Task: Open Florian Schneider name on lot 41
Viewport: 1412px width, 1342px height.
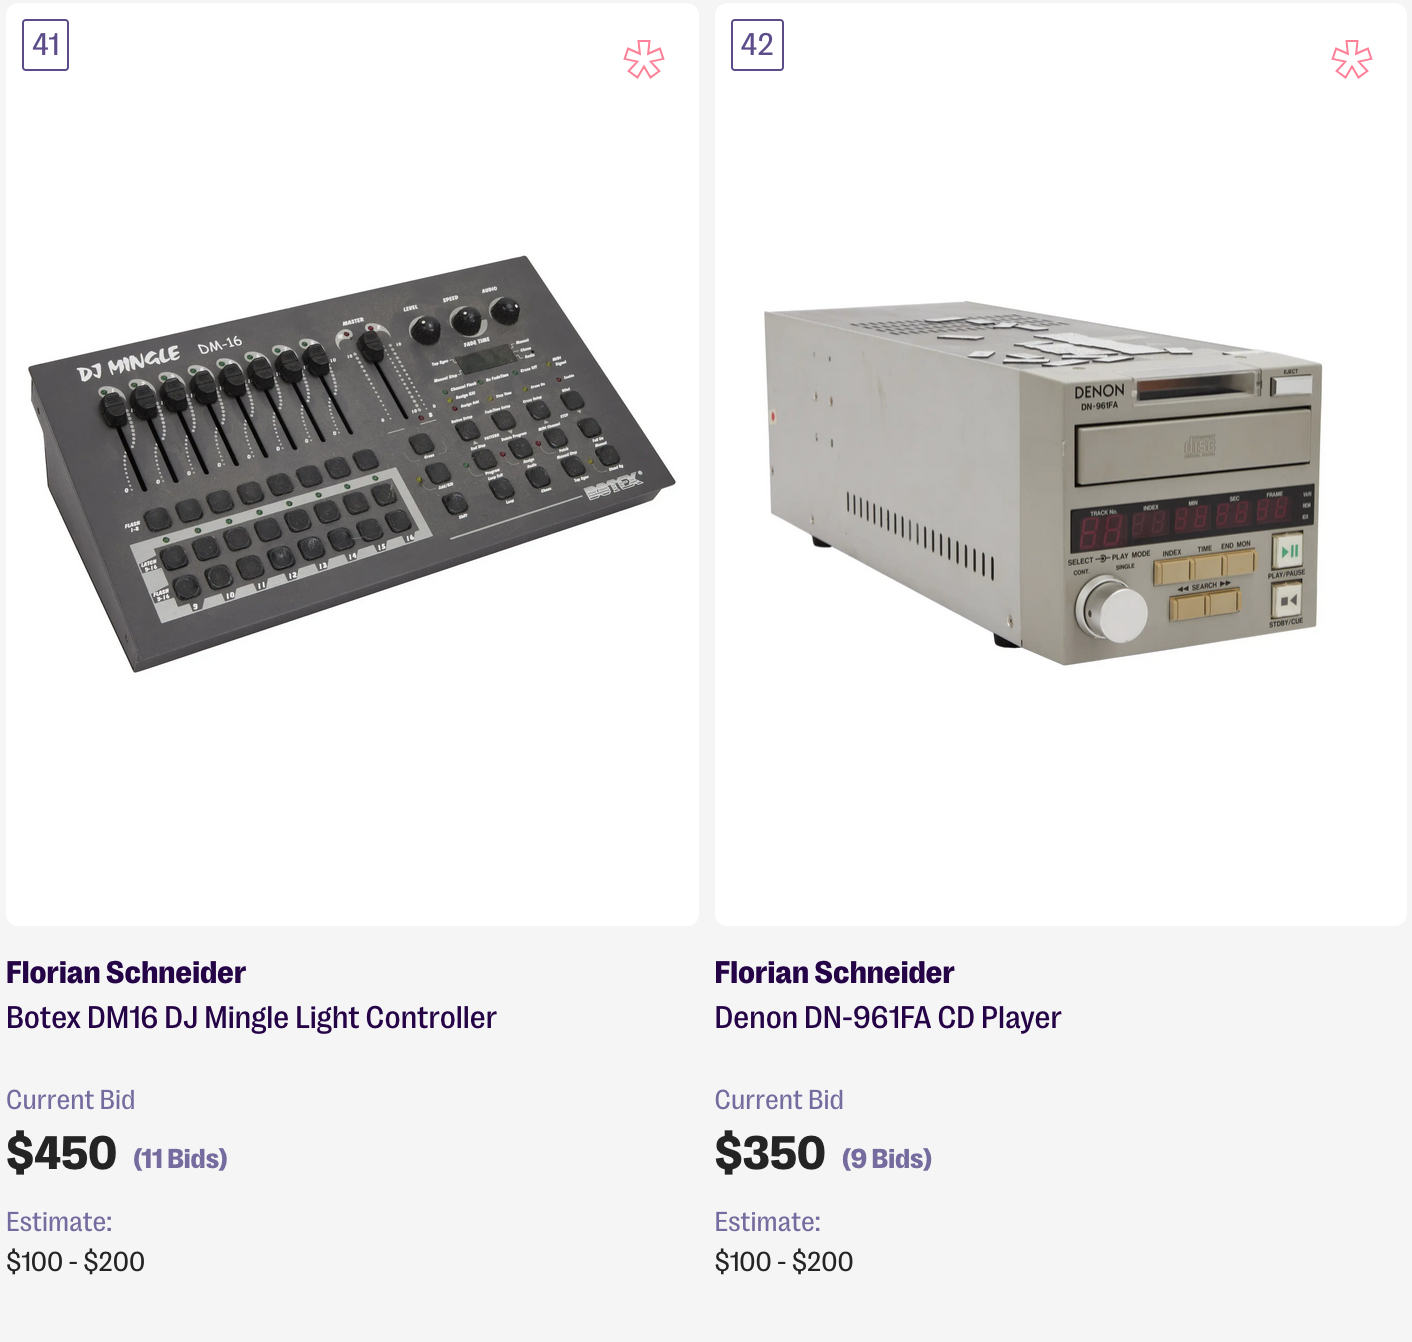Action: [126, 973]
